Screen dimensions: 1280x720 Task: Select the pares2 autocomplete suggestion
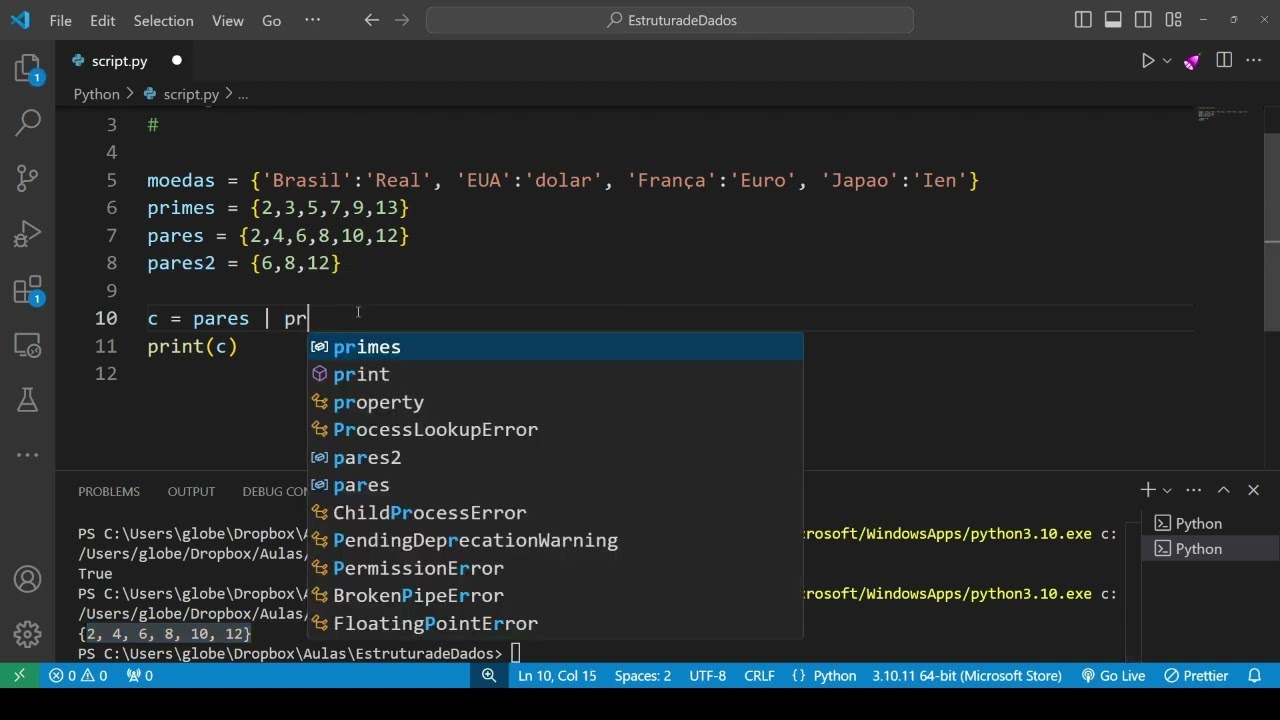[555, 457]
